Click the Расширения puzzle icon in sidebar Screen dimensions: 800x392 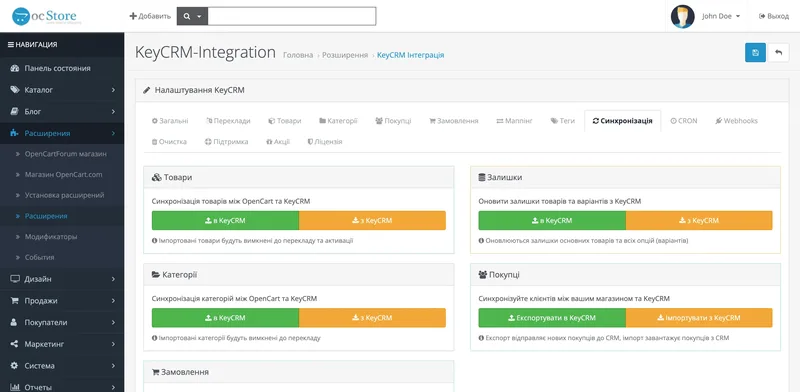(x=15, y=133)
